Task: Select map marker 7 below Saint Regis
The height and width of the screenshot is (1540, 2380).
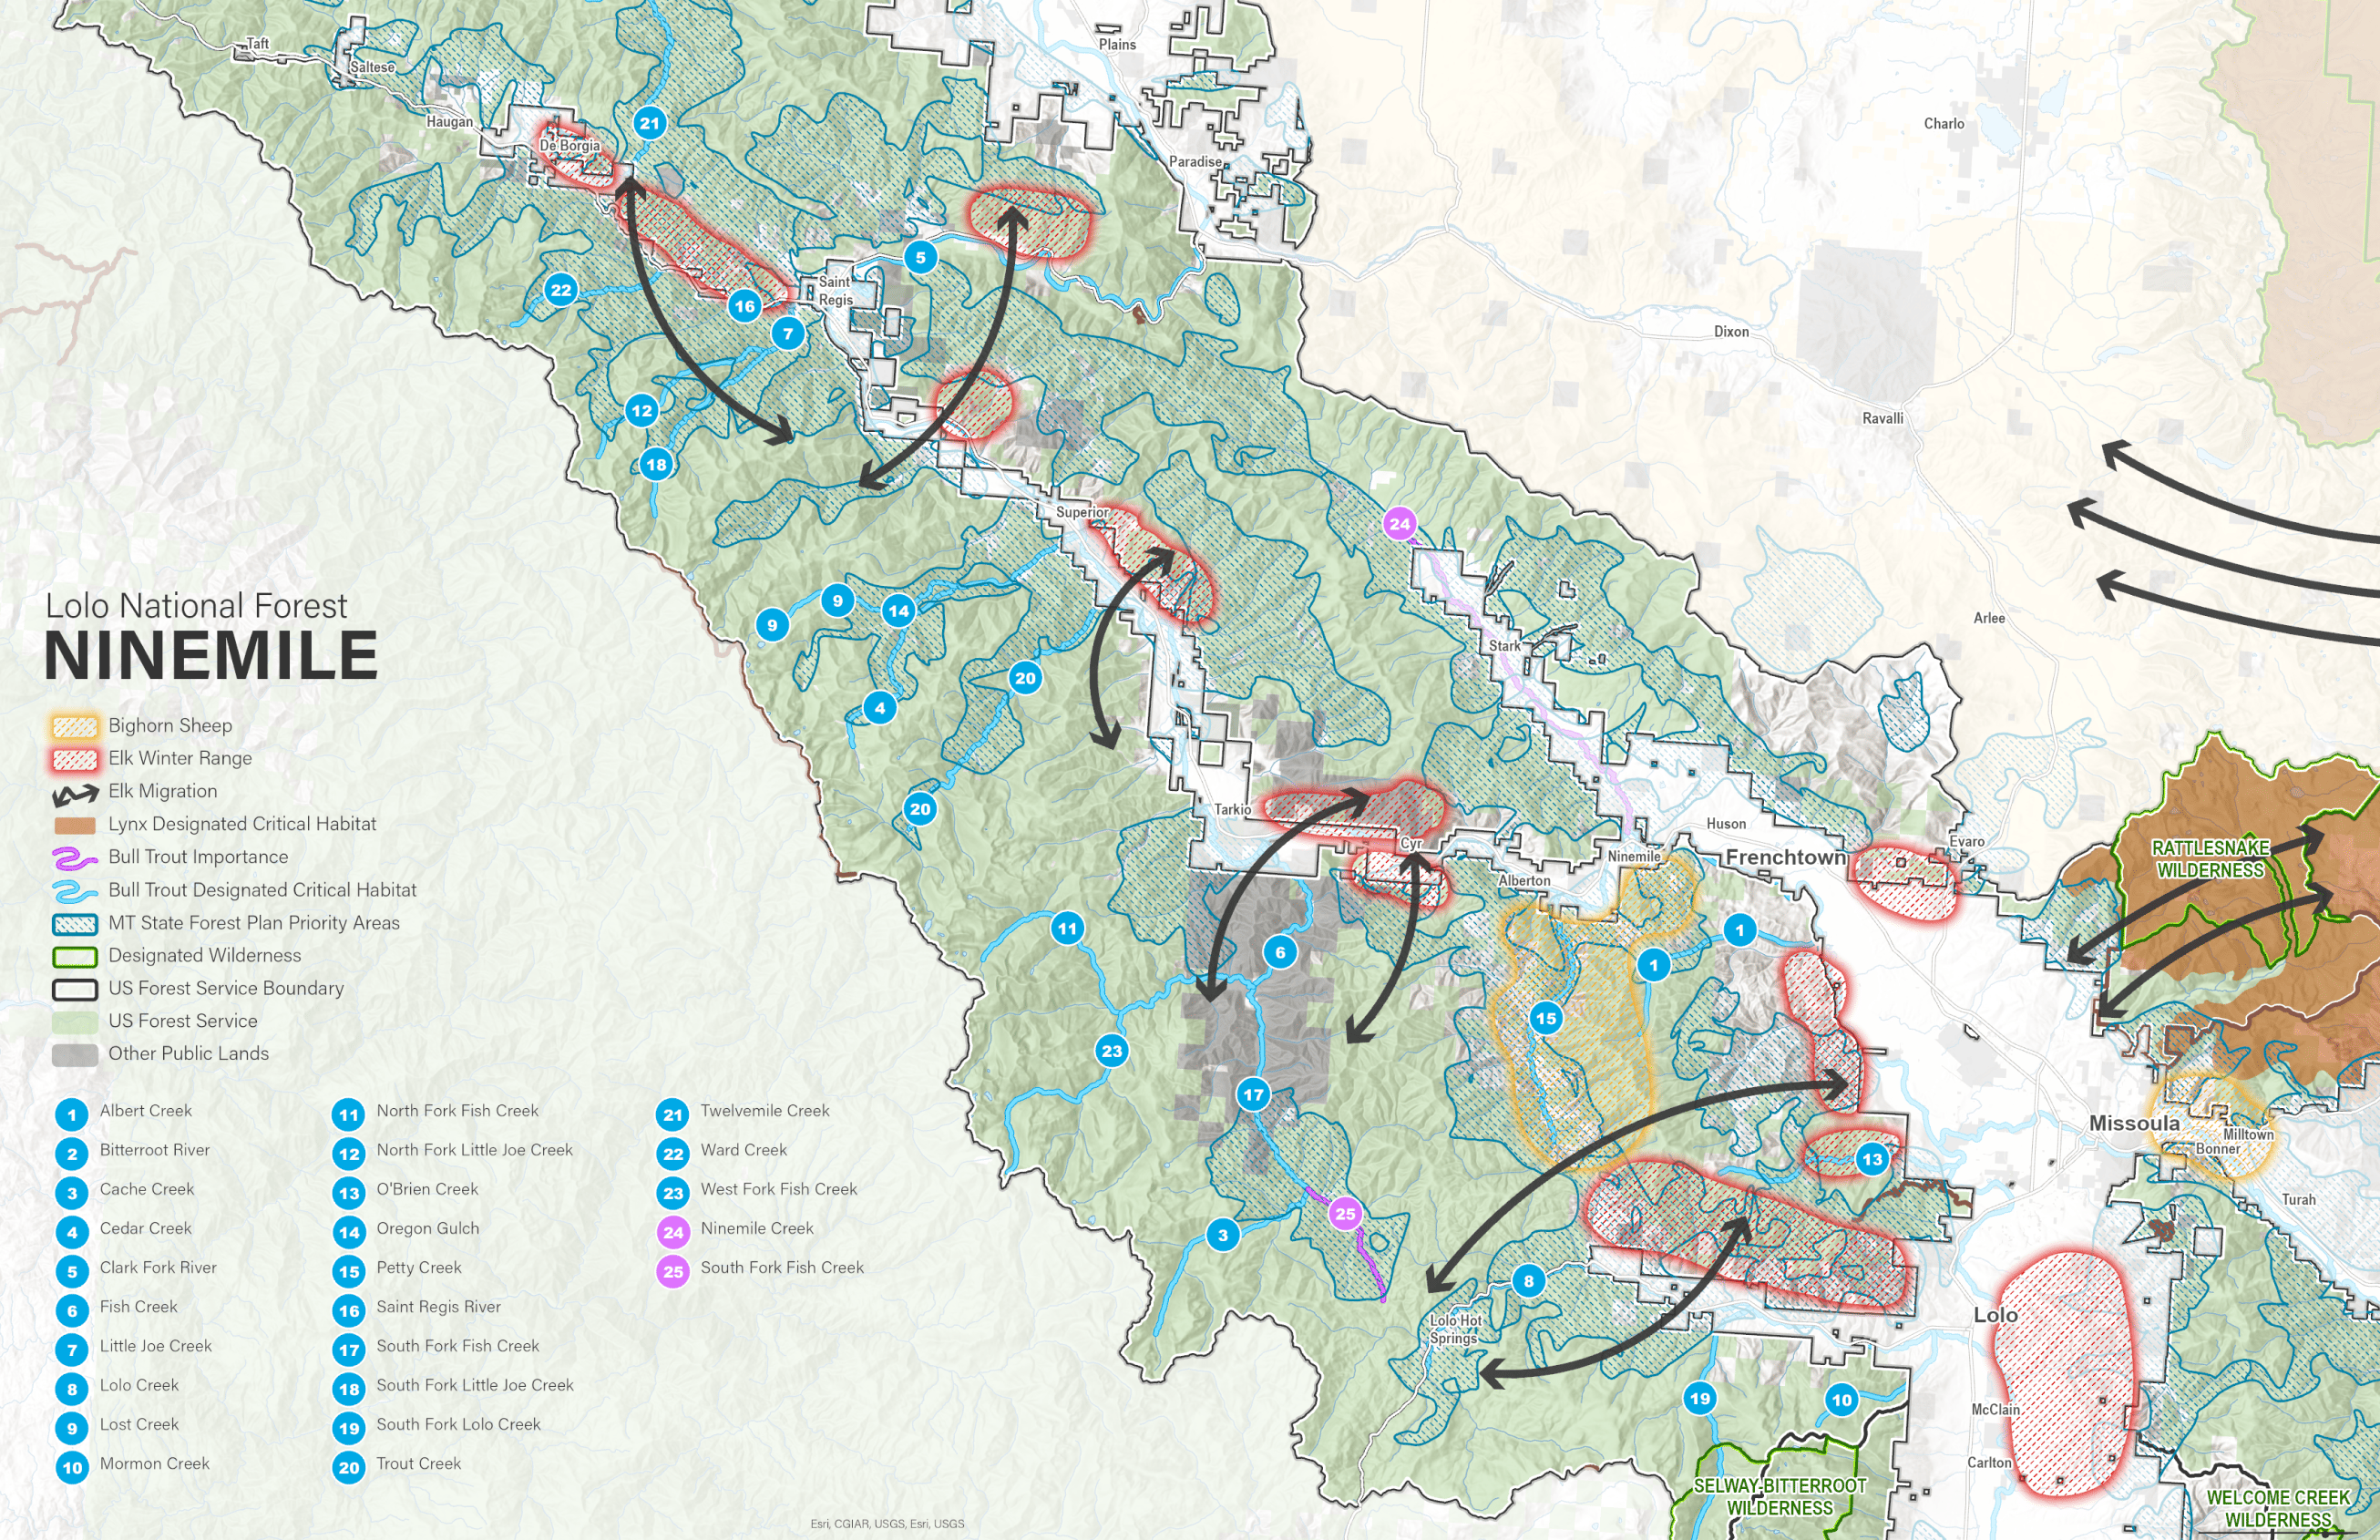Action: (788, 334)
